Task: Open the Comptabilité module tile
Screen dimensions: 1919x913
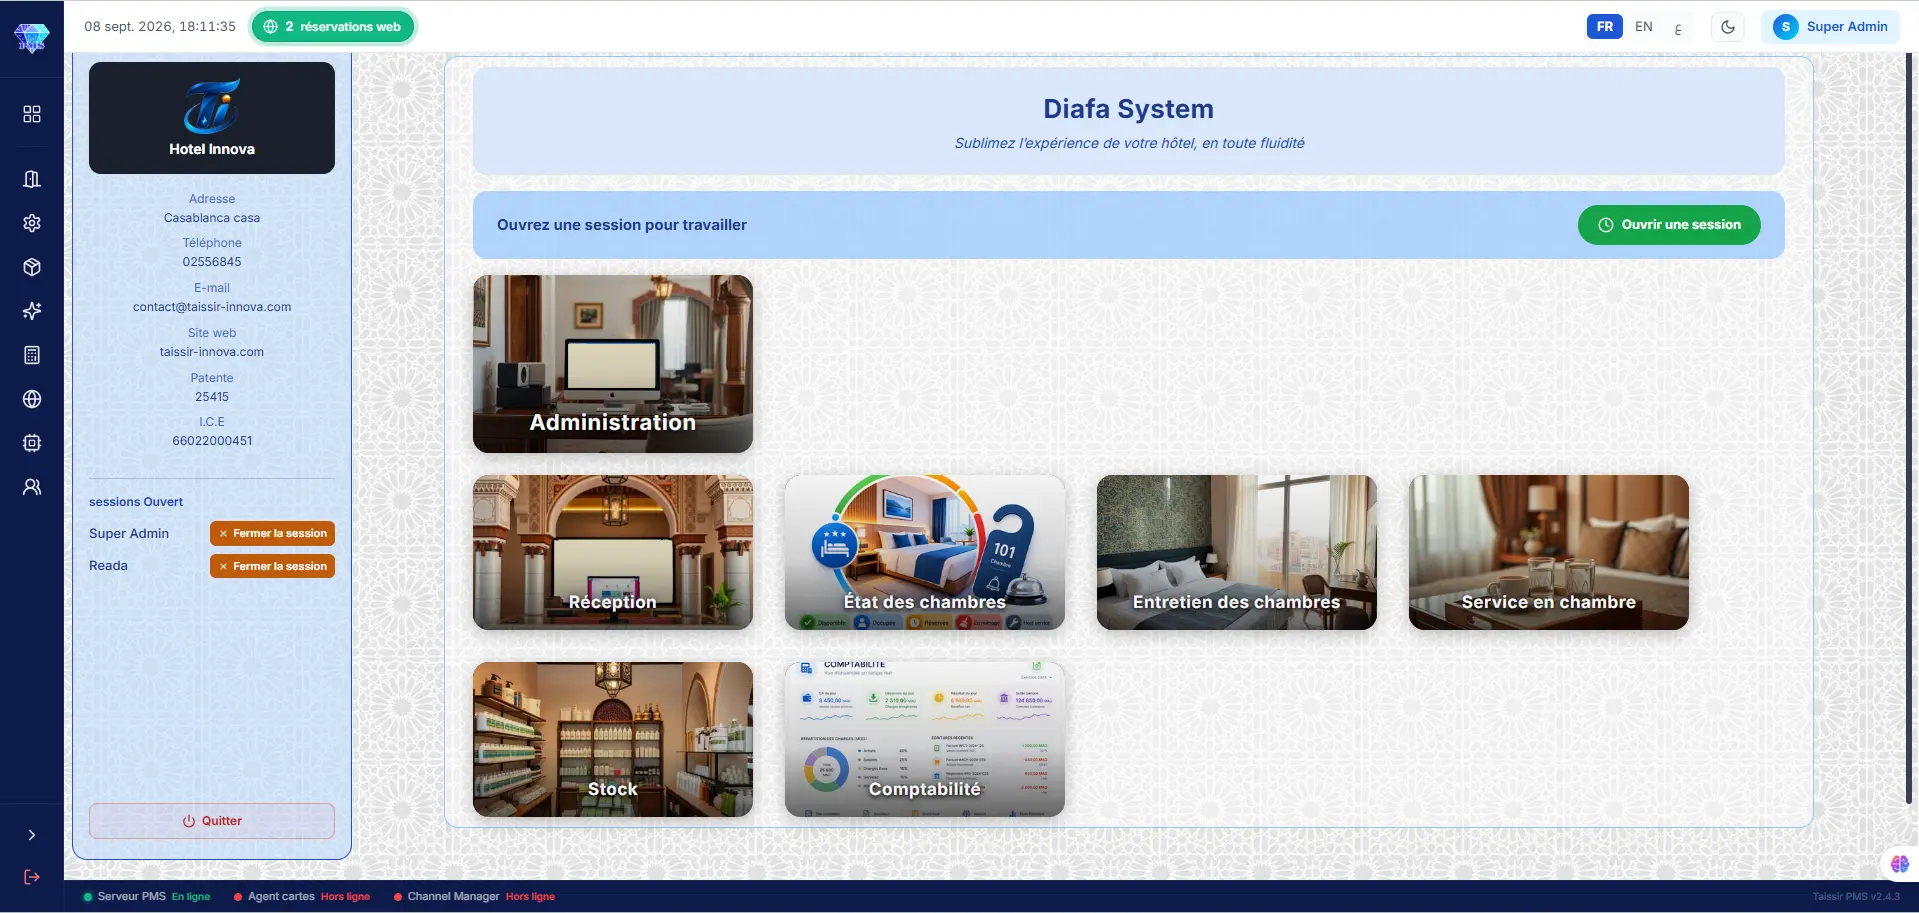Action: (925, 739)
